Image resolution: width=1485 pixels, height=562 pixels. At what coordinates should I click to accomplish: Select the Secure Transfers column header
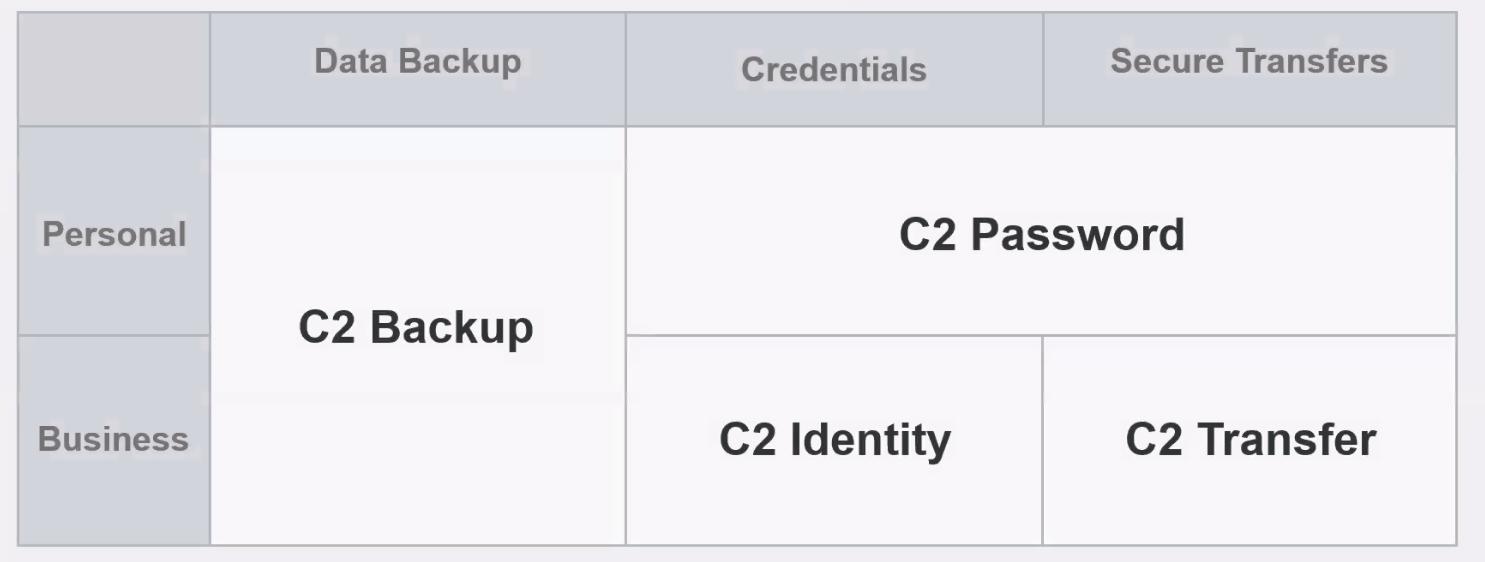(1250, 69)
